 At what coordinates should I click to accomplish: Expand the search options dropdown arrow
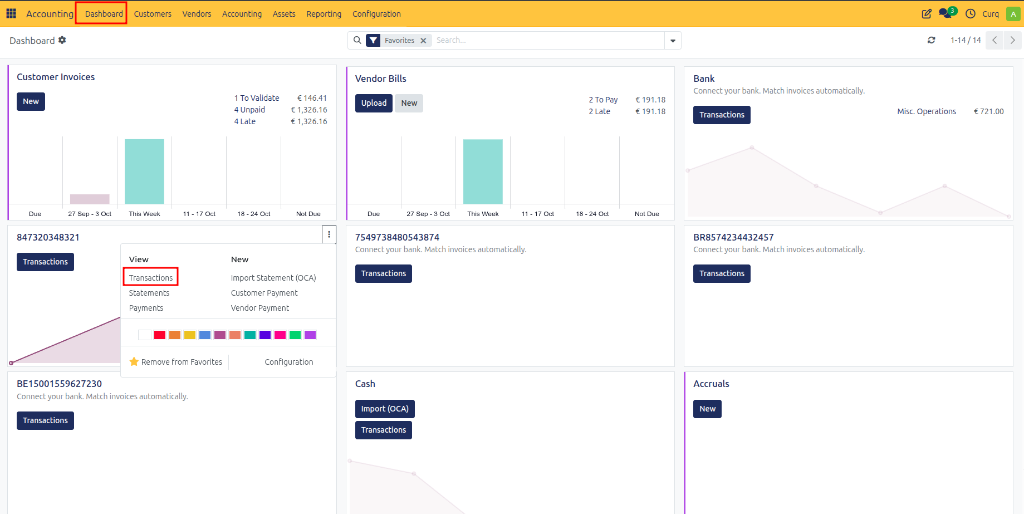673,40
